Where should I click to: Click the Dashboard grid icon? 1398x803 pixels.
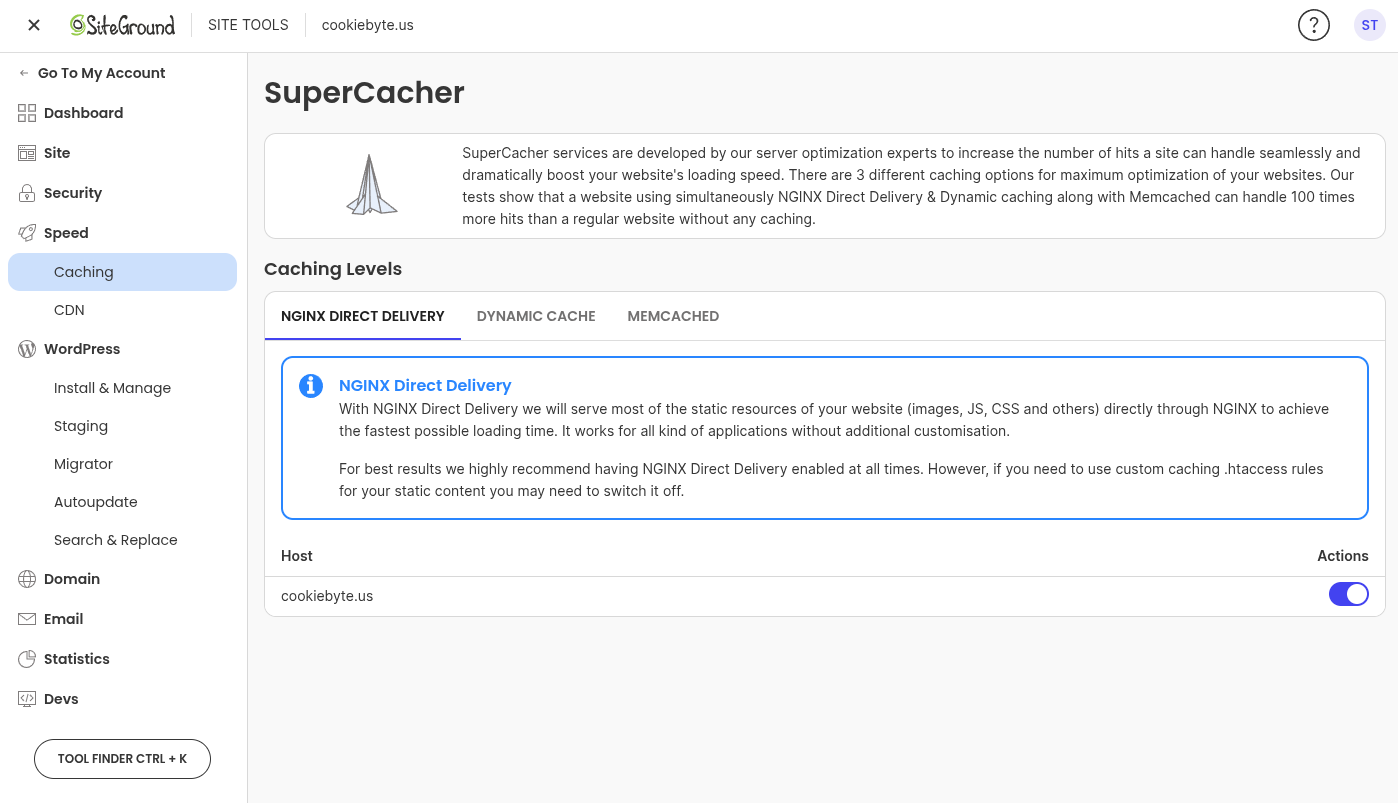click(27, 113)
